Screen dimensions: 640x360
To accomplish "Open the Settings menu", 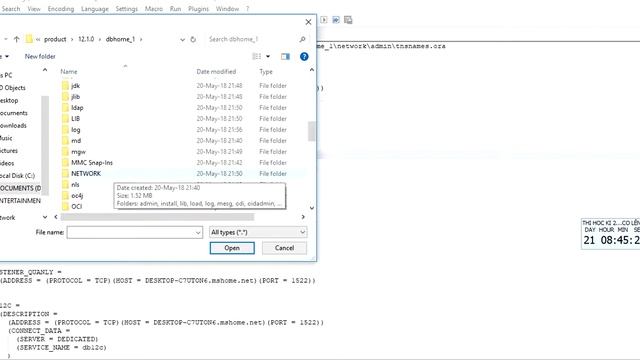I will click(x=127, y=9).
